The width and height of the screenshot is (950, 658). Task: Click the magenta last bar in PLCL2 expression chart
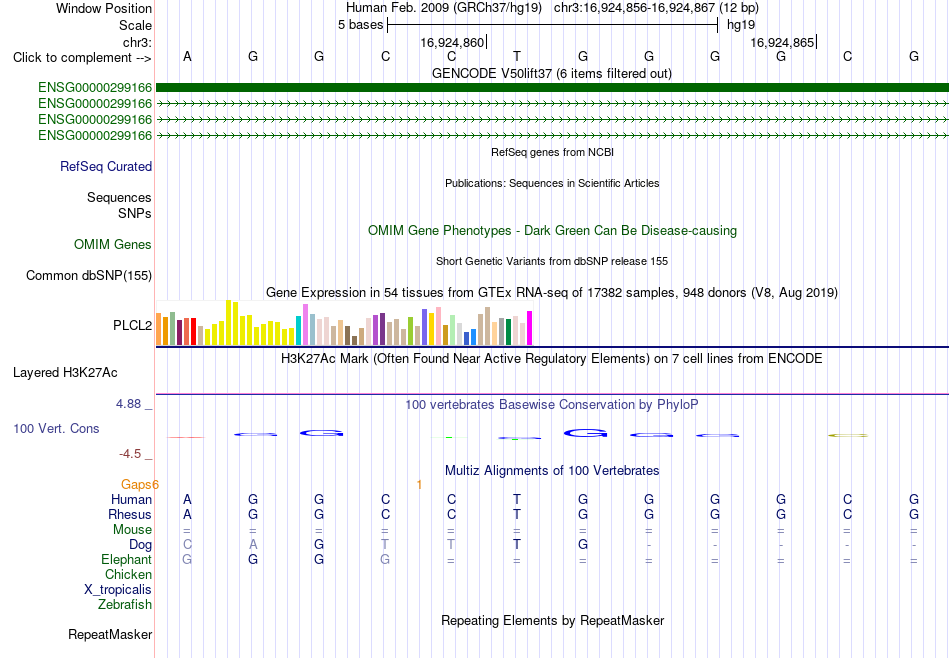pyautogui.click(x=530, y=328)
